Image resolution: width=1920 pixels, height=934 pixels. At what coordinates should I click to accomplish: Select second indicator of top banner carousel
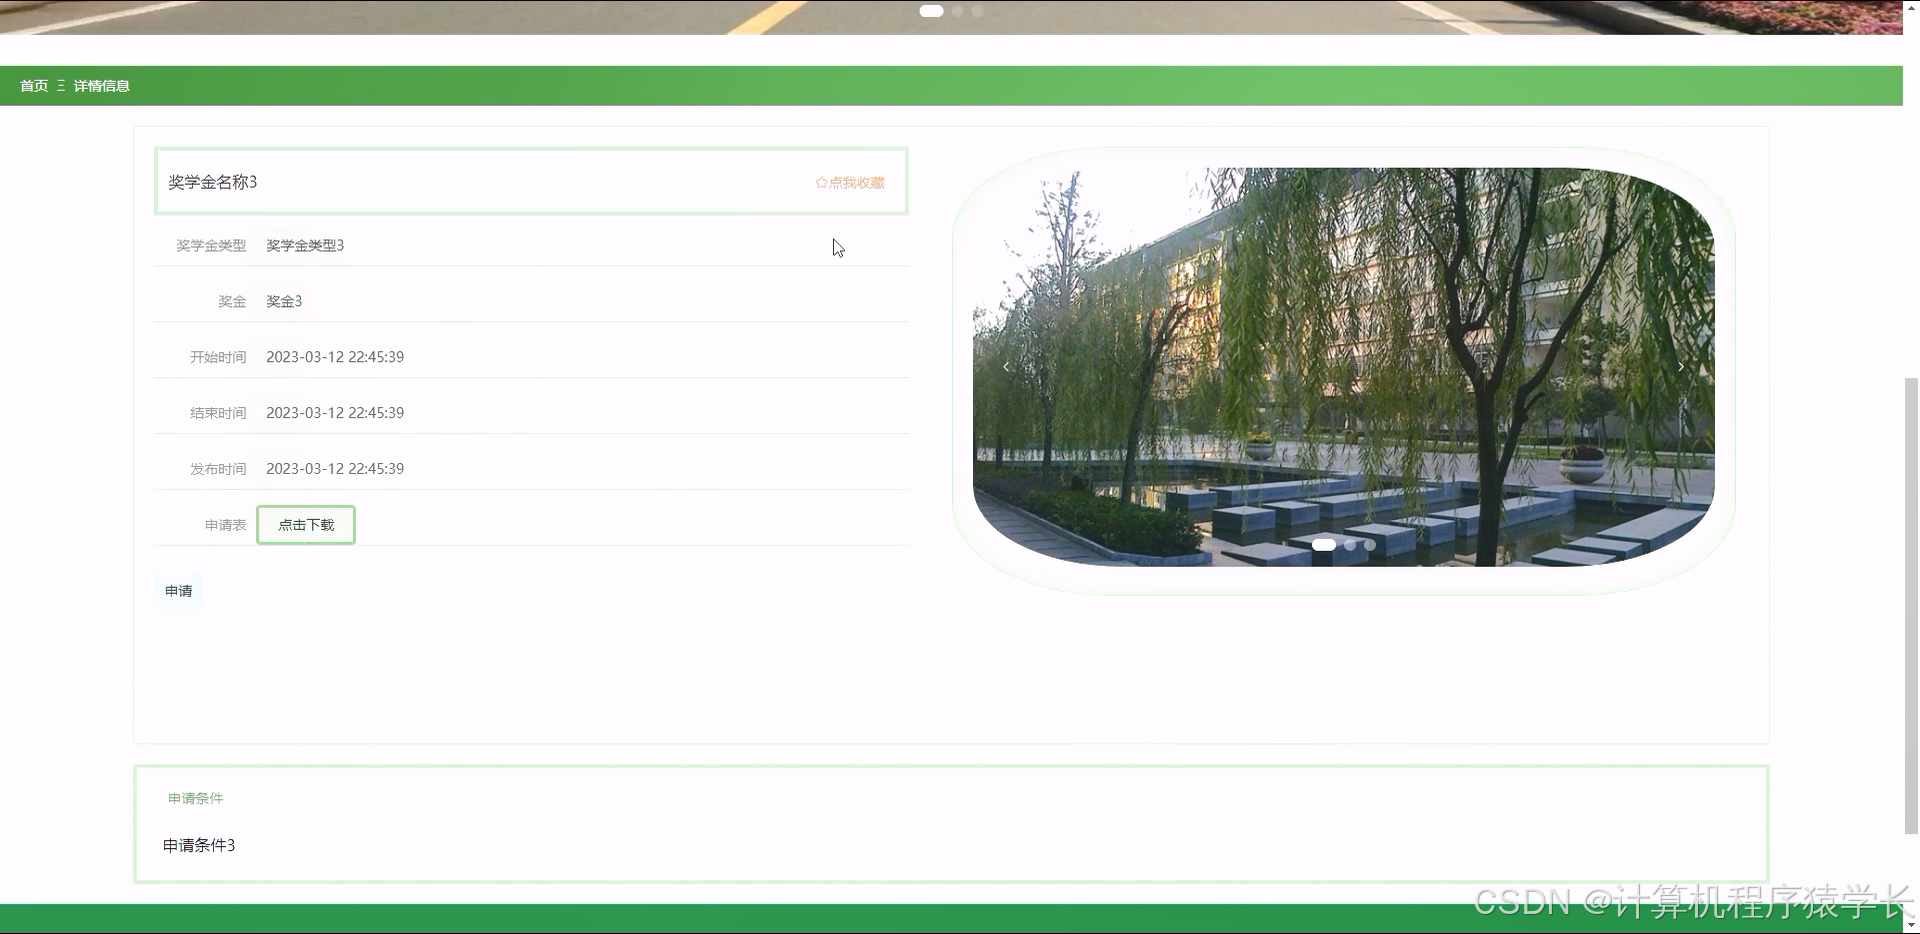958,11
